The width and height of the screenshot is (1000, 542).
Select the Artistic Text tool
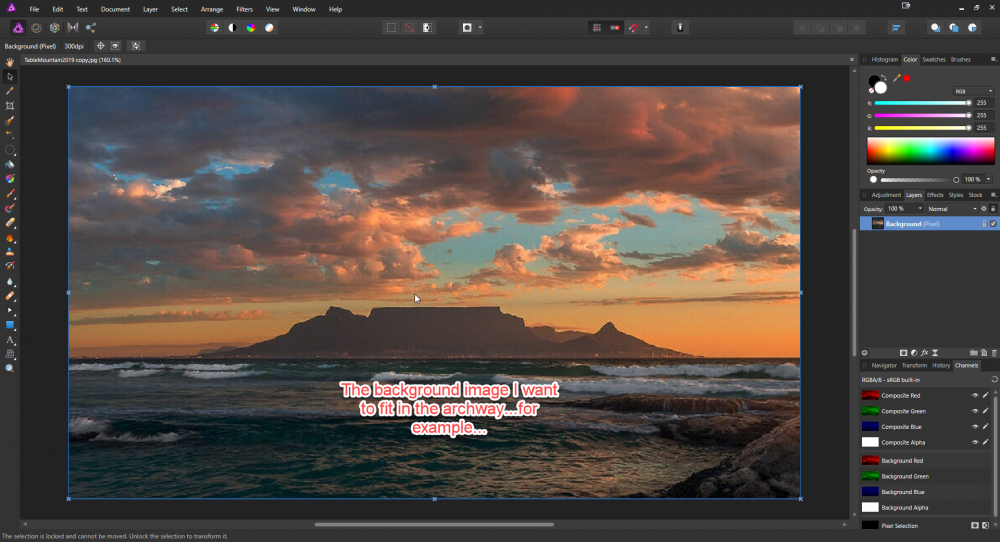[10, 340]
